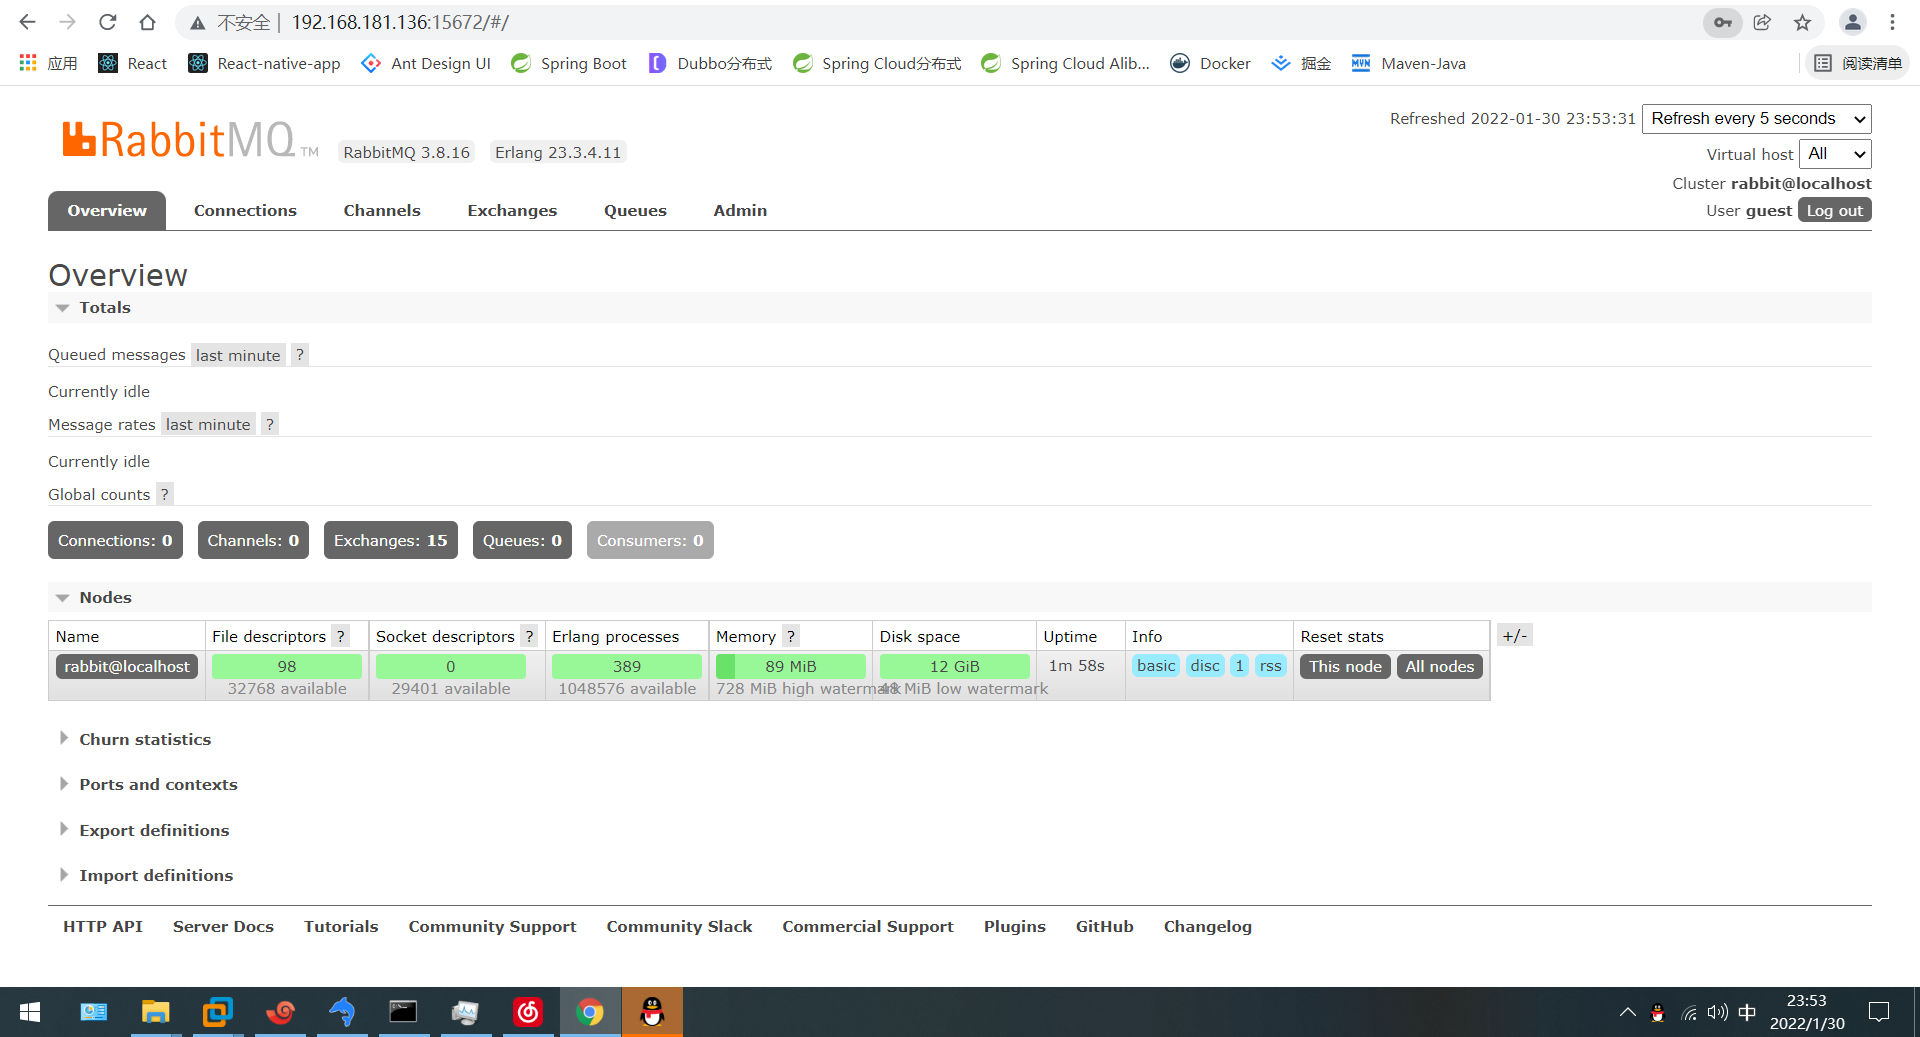The height and width of the screenshot is (1037, 1920).
Task: Open the React-native-app bookmark
Action: 264,63
